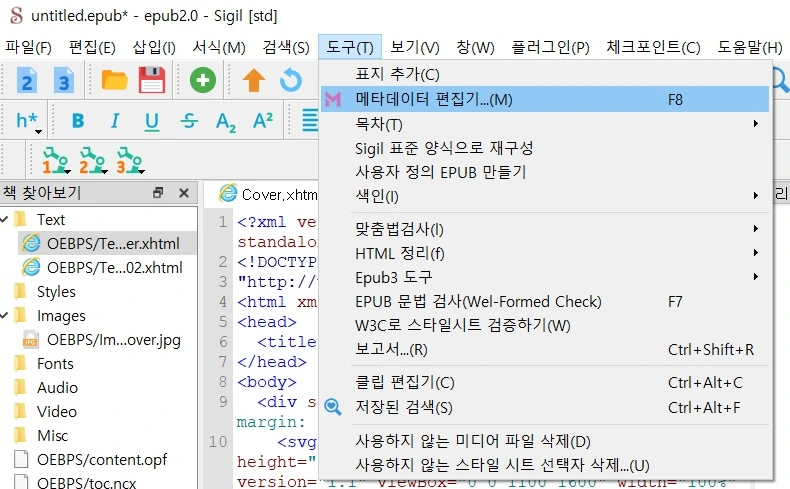This screenshot has width=790, height=489.
Task: Toggle bold formatting
Action: pyautogui.click(x=78, y=121)
